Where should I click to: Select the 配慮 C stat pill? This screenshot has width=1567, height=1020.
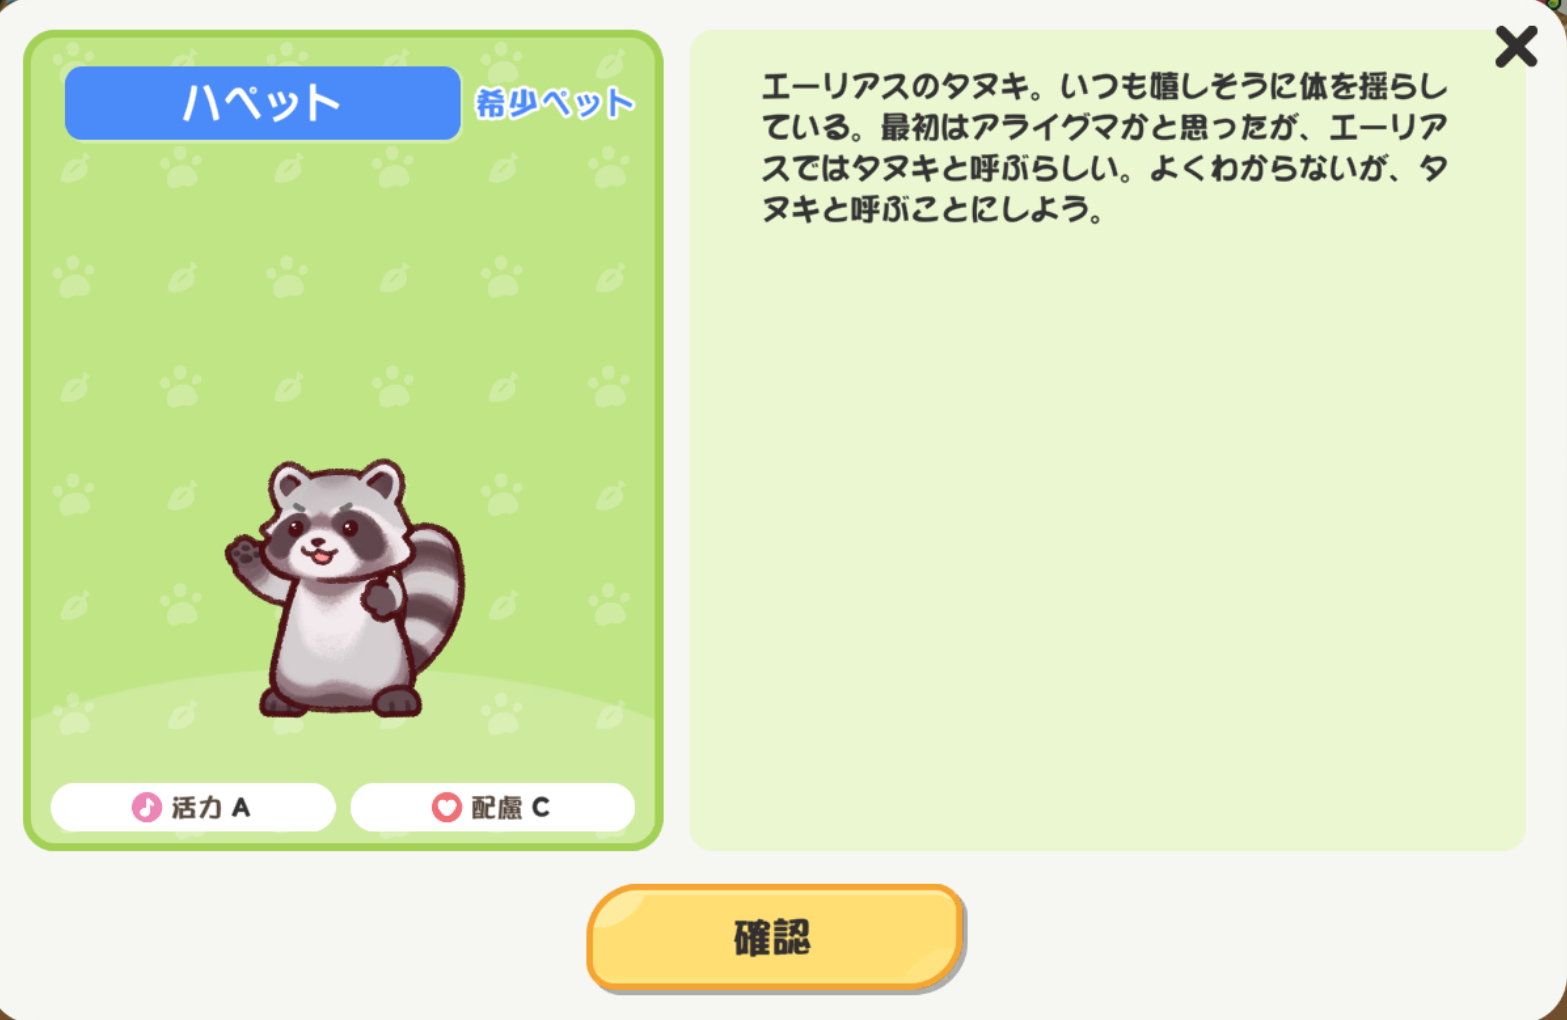coord(492,807)
